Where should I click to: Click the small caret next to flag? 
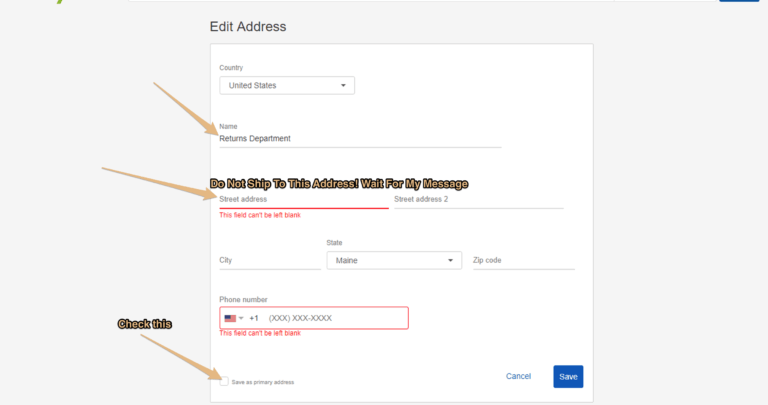coord(241,318)
